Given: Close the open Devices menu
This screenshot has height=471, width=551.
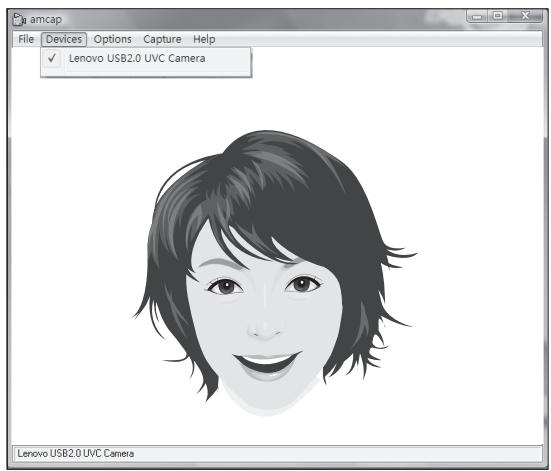Looking at the screenshot, I should (x=64, y=39).
